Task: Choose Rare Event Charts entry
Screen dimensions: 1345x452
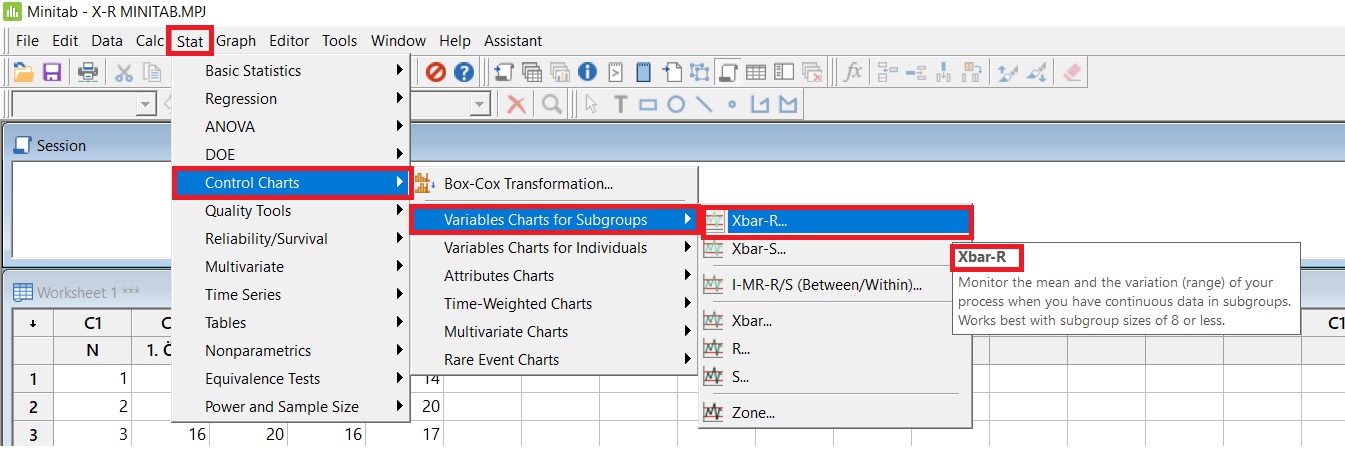Action: coord(554,359)
